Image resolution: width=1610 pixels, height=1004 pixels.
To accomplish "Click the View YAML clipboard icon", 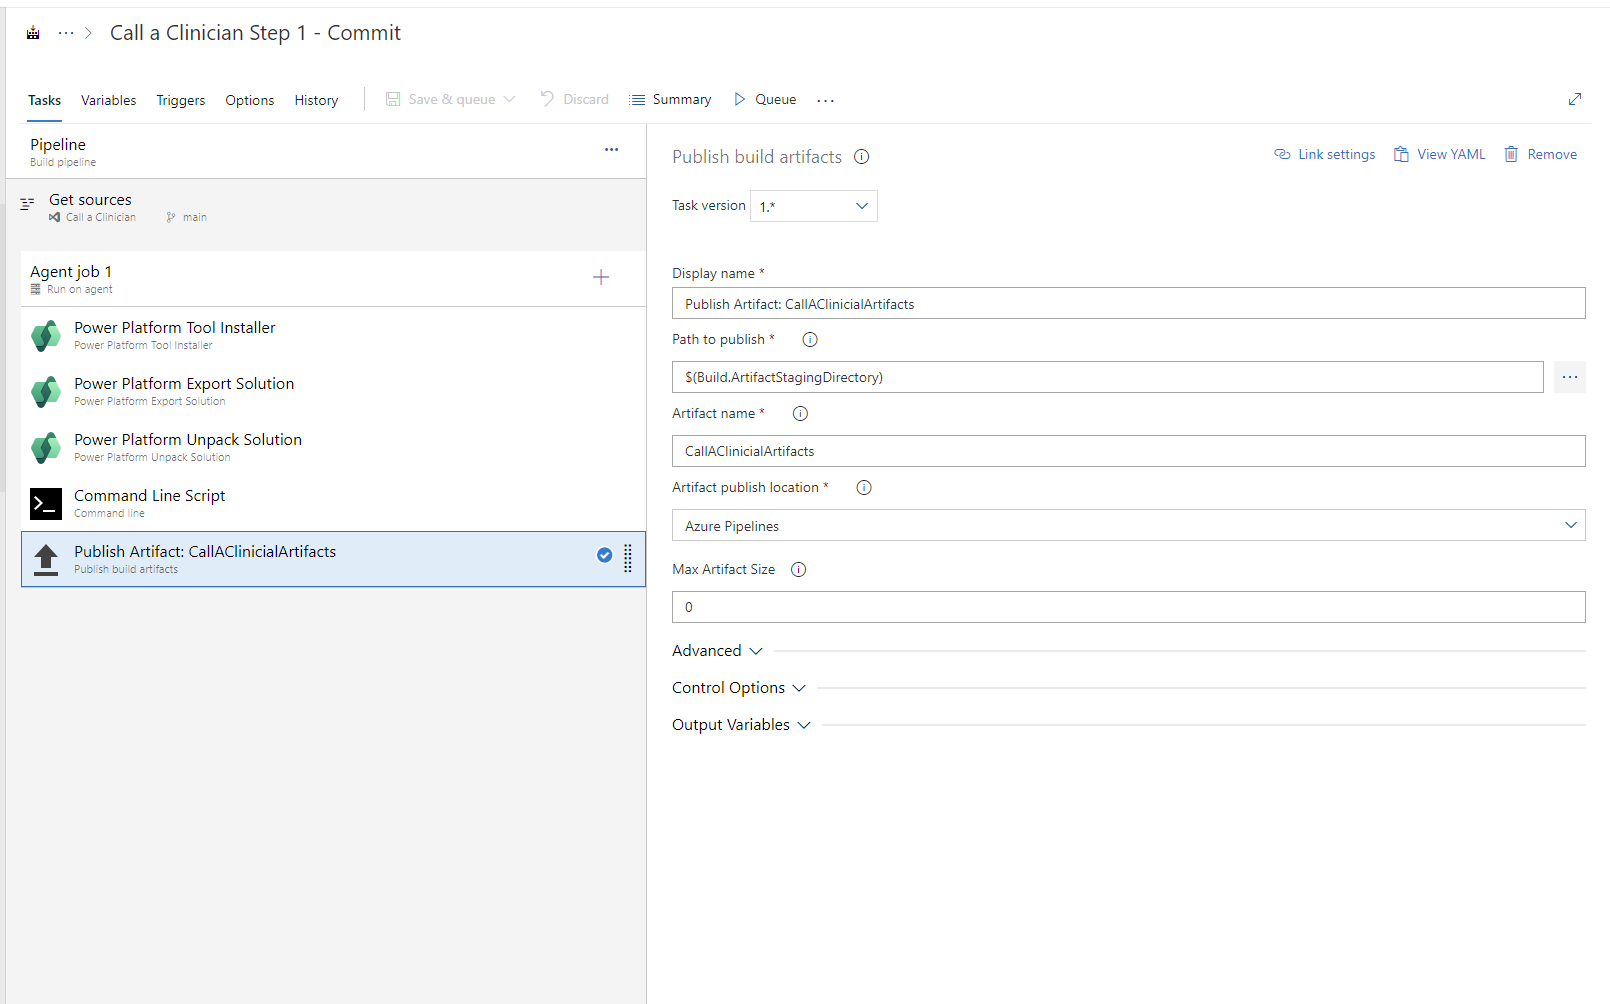I will coord(1401,154).
